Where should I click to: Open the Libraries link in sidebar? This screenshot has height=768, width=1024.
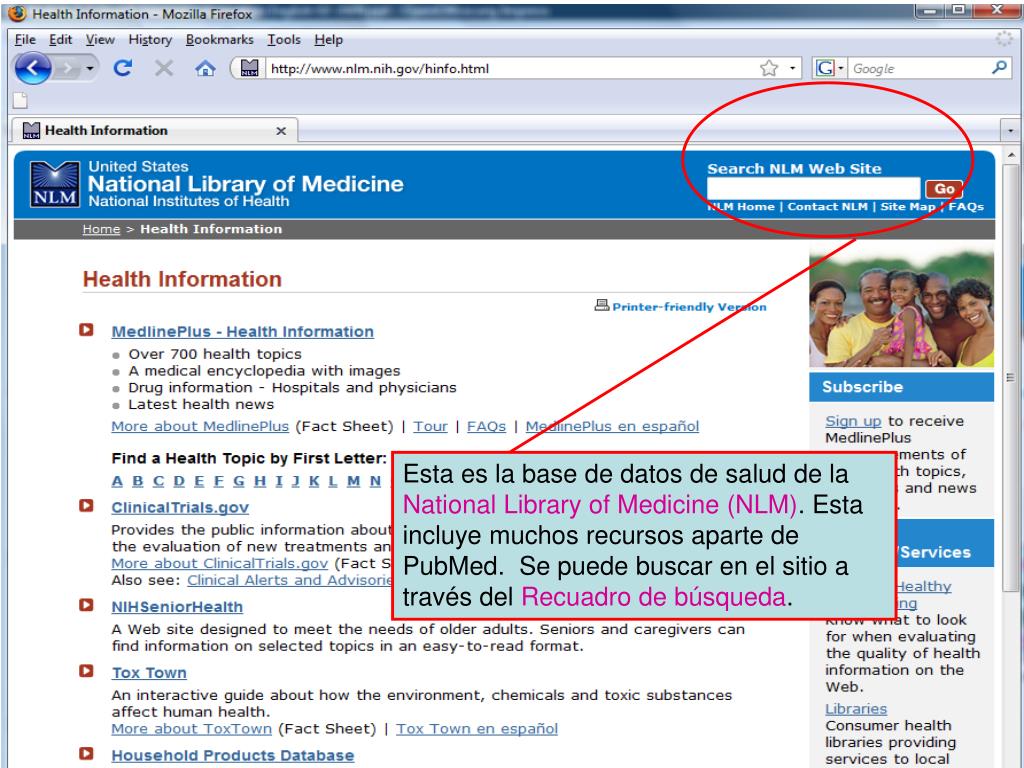pyautogui.click(x=856, y=709)
